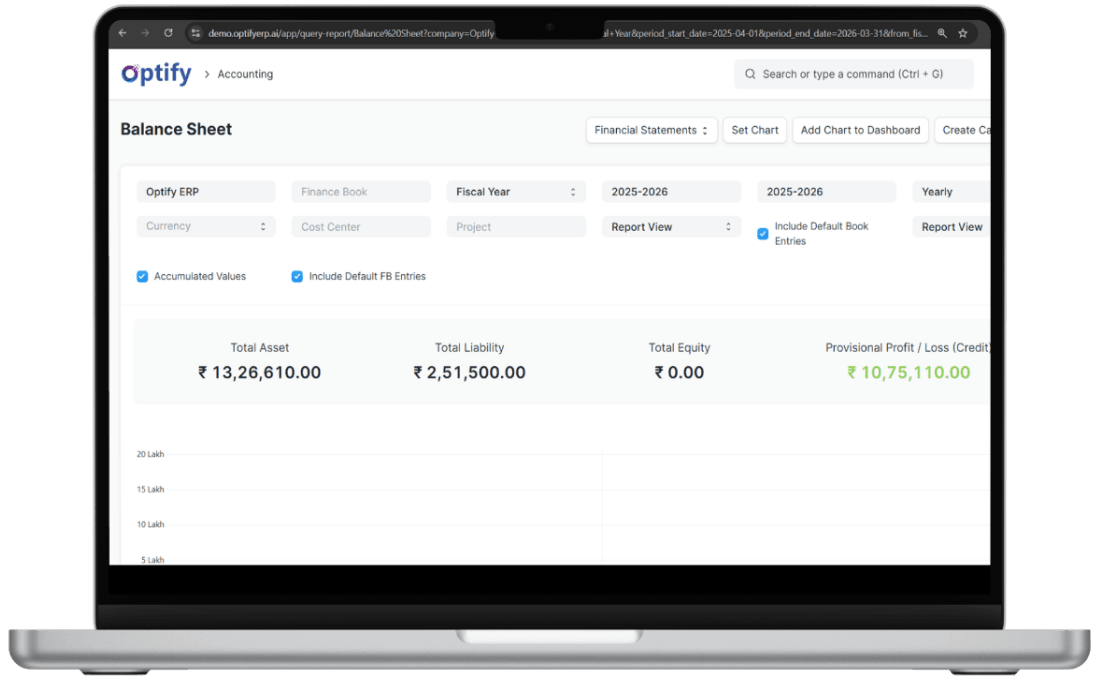Click the zoom magnifier icon in address bar
The height and width of the screenshot is (680, 1100).
941,33
